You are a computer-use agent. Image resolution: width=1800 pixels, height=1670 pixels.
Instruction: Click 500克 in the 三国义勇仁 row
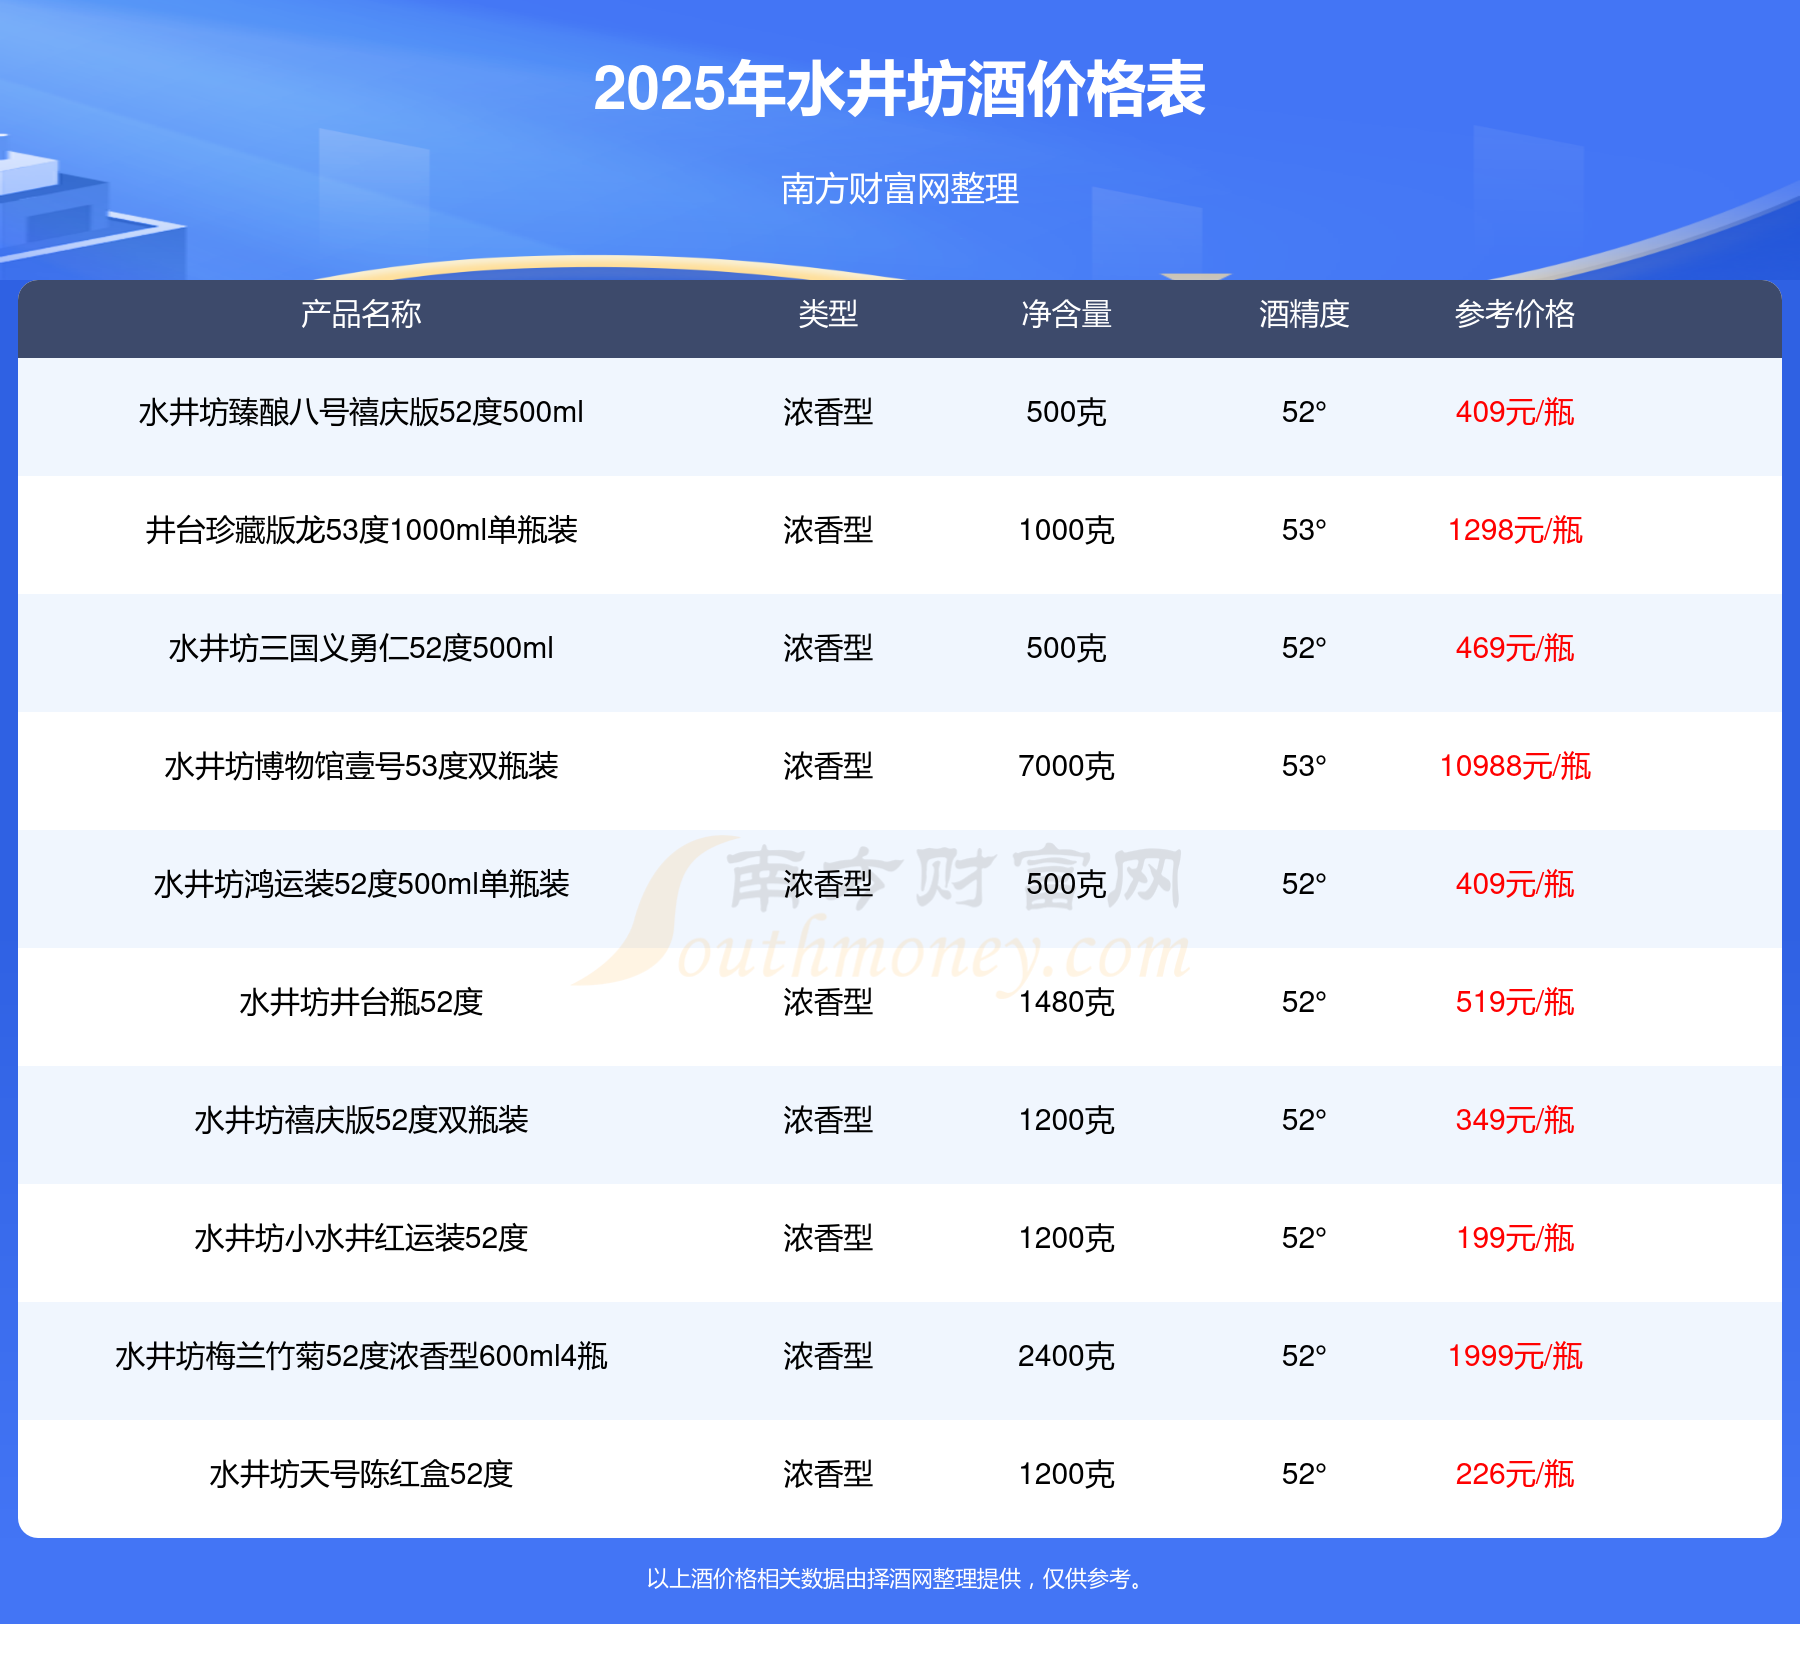point(1066,648)
